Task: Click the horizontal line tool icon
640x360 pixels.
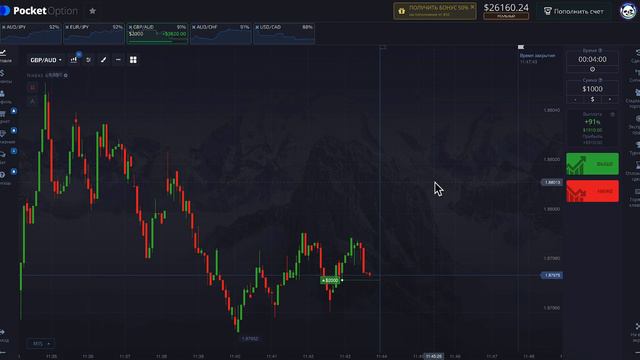Action: [118, 60]
